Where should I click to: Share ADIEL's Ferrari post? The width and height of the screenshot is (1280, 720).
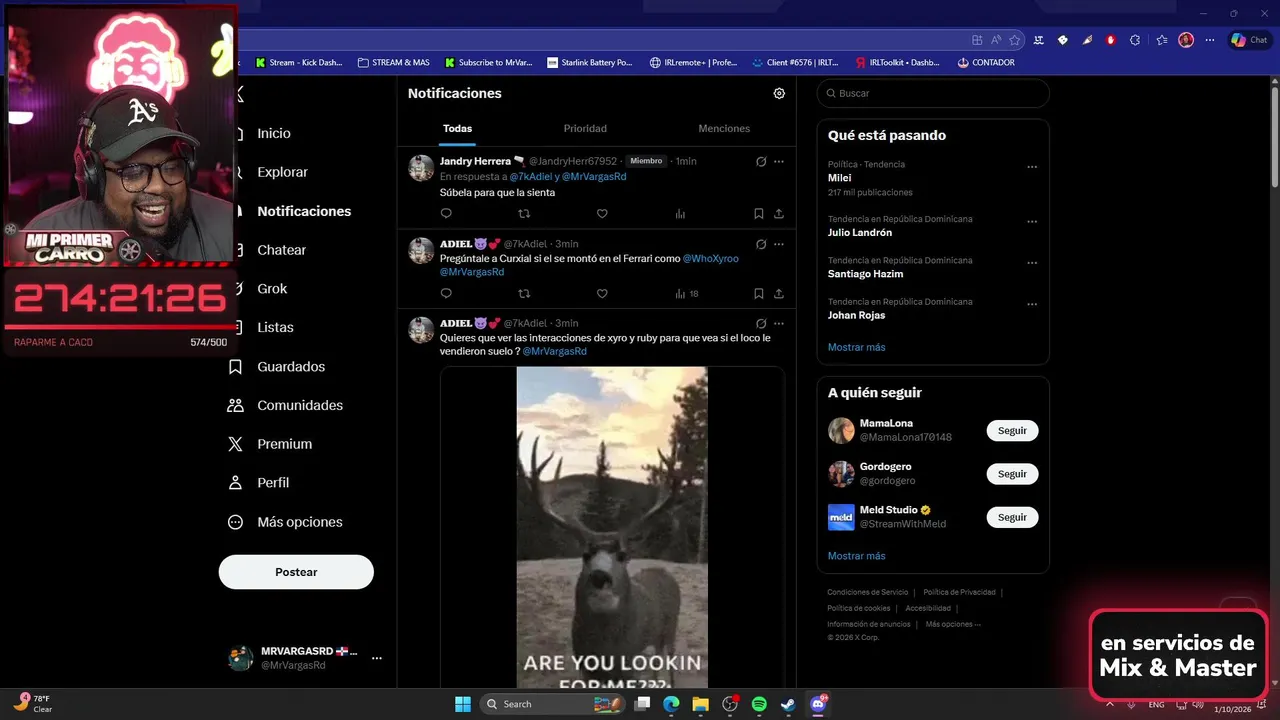(779, 293)
